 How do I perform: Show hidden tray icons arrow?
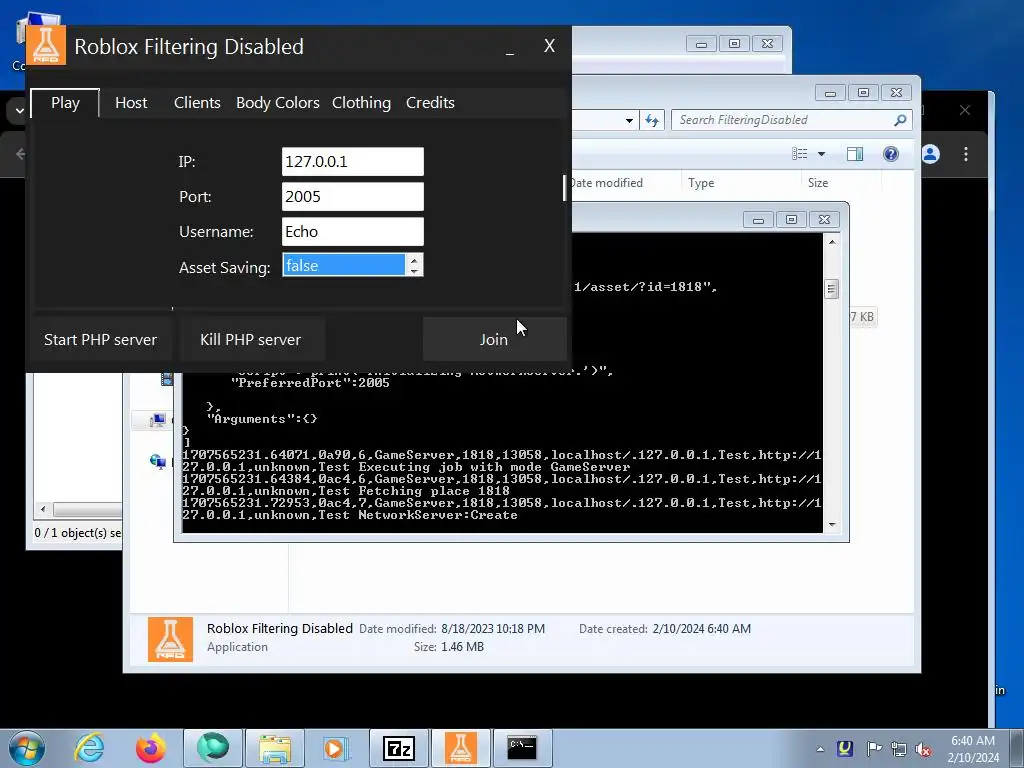pyautogui.click(x=820, y=749)
